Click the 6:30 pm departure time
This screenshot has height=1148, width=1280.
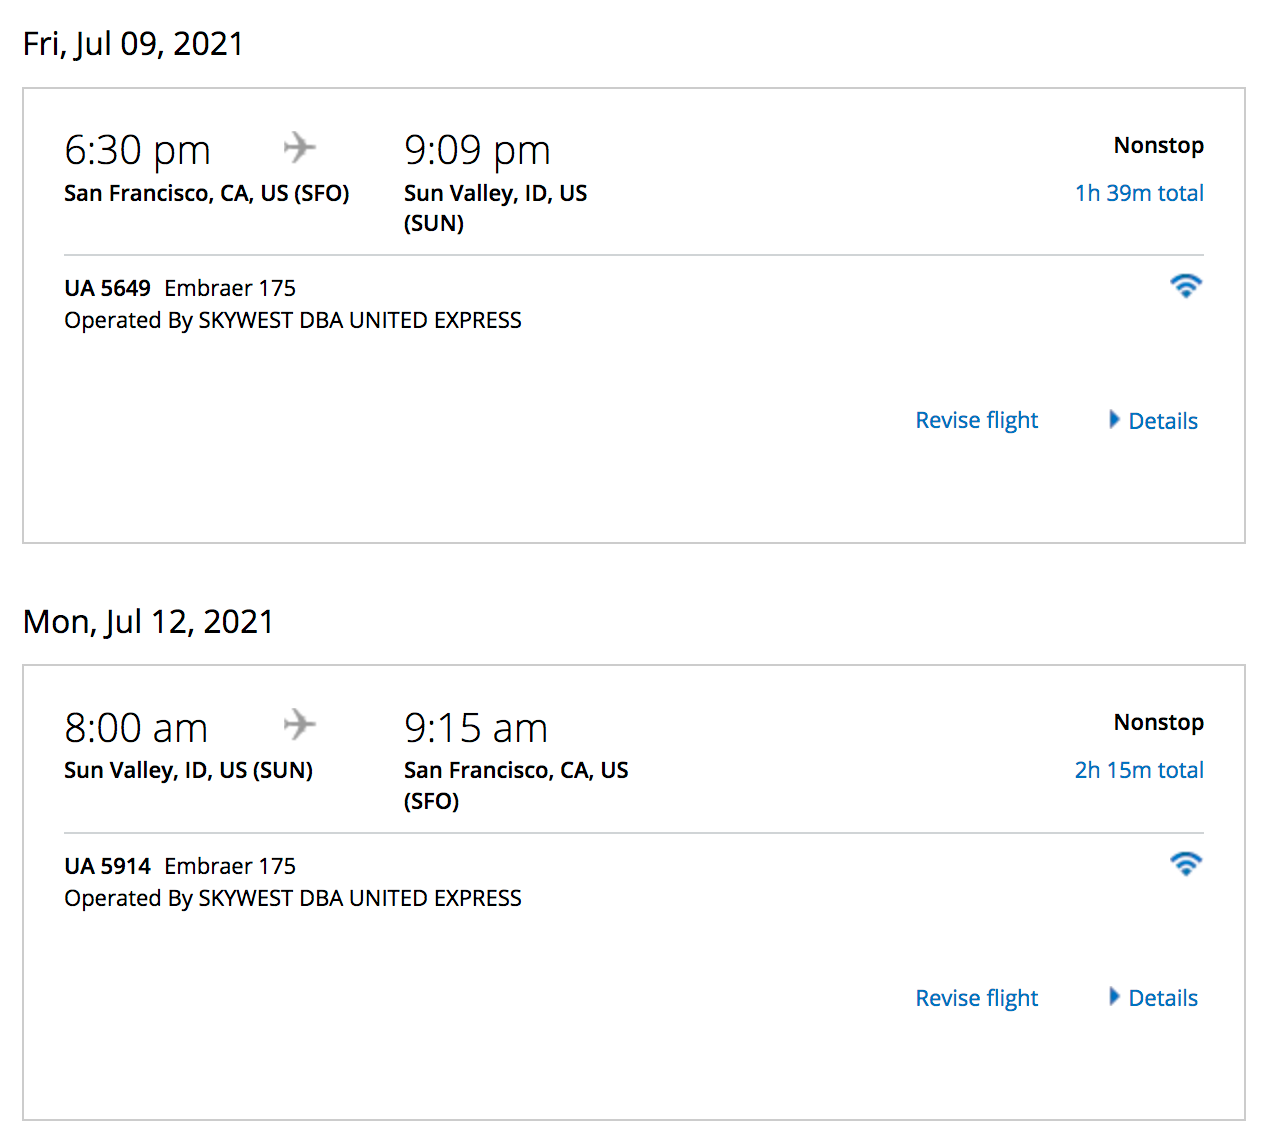137,151
